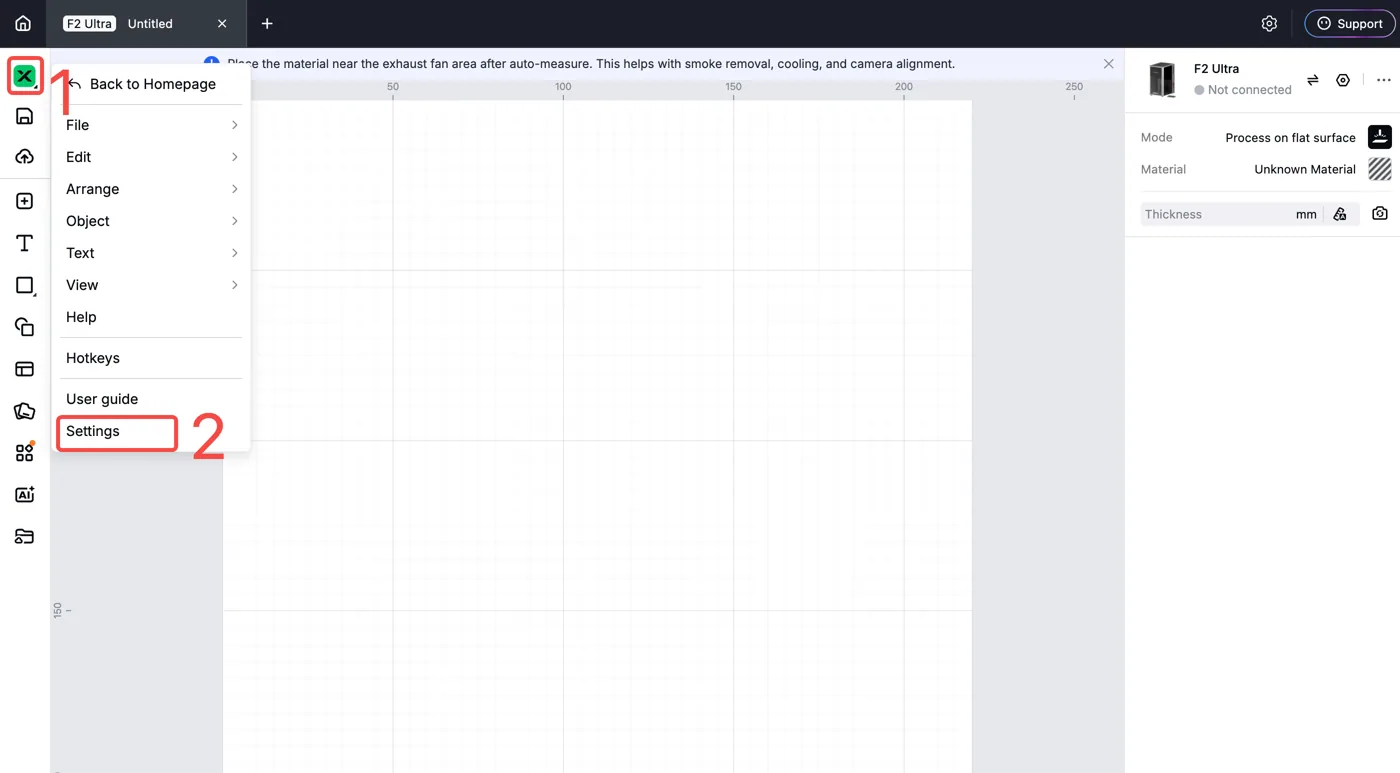Dismiss the exhaust fan info banner

[x=1108, y=64]
